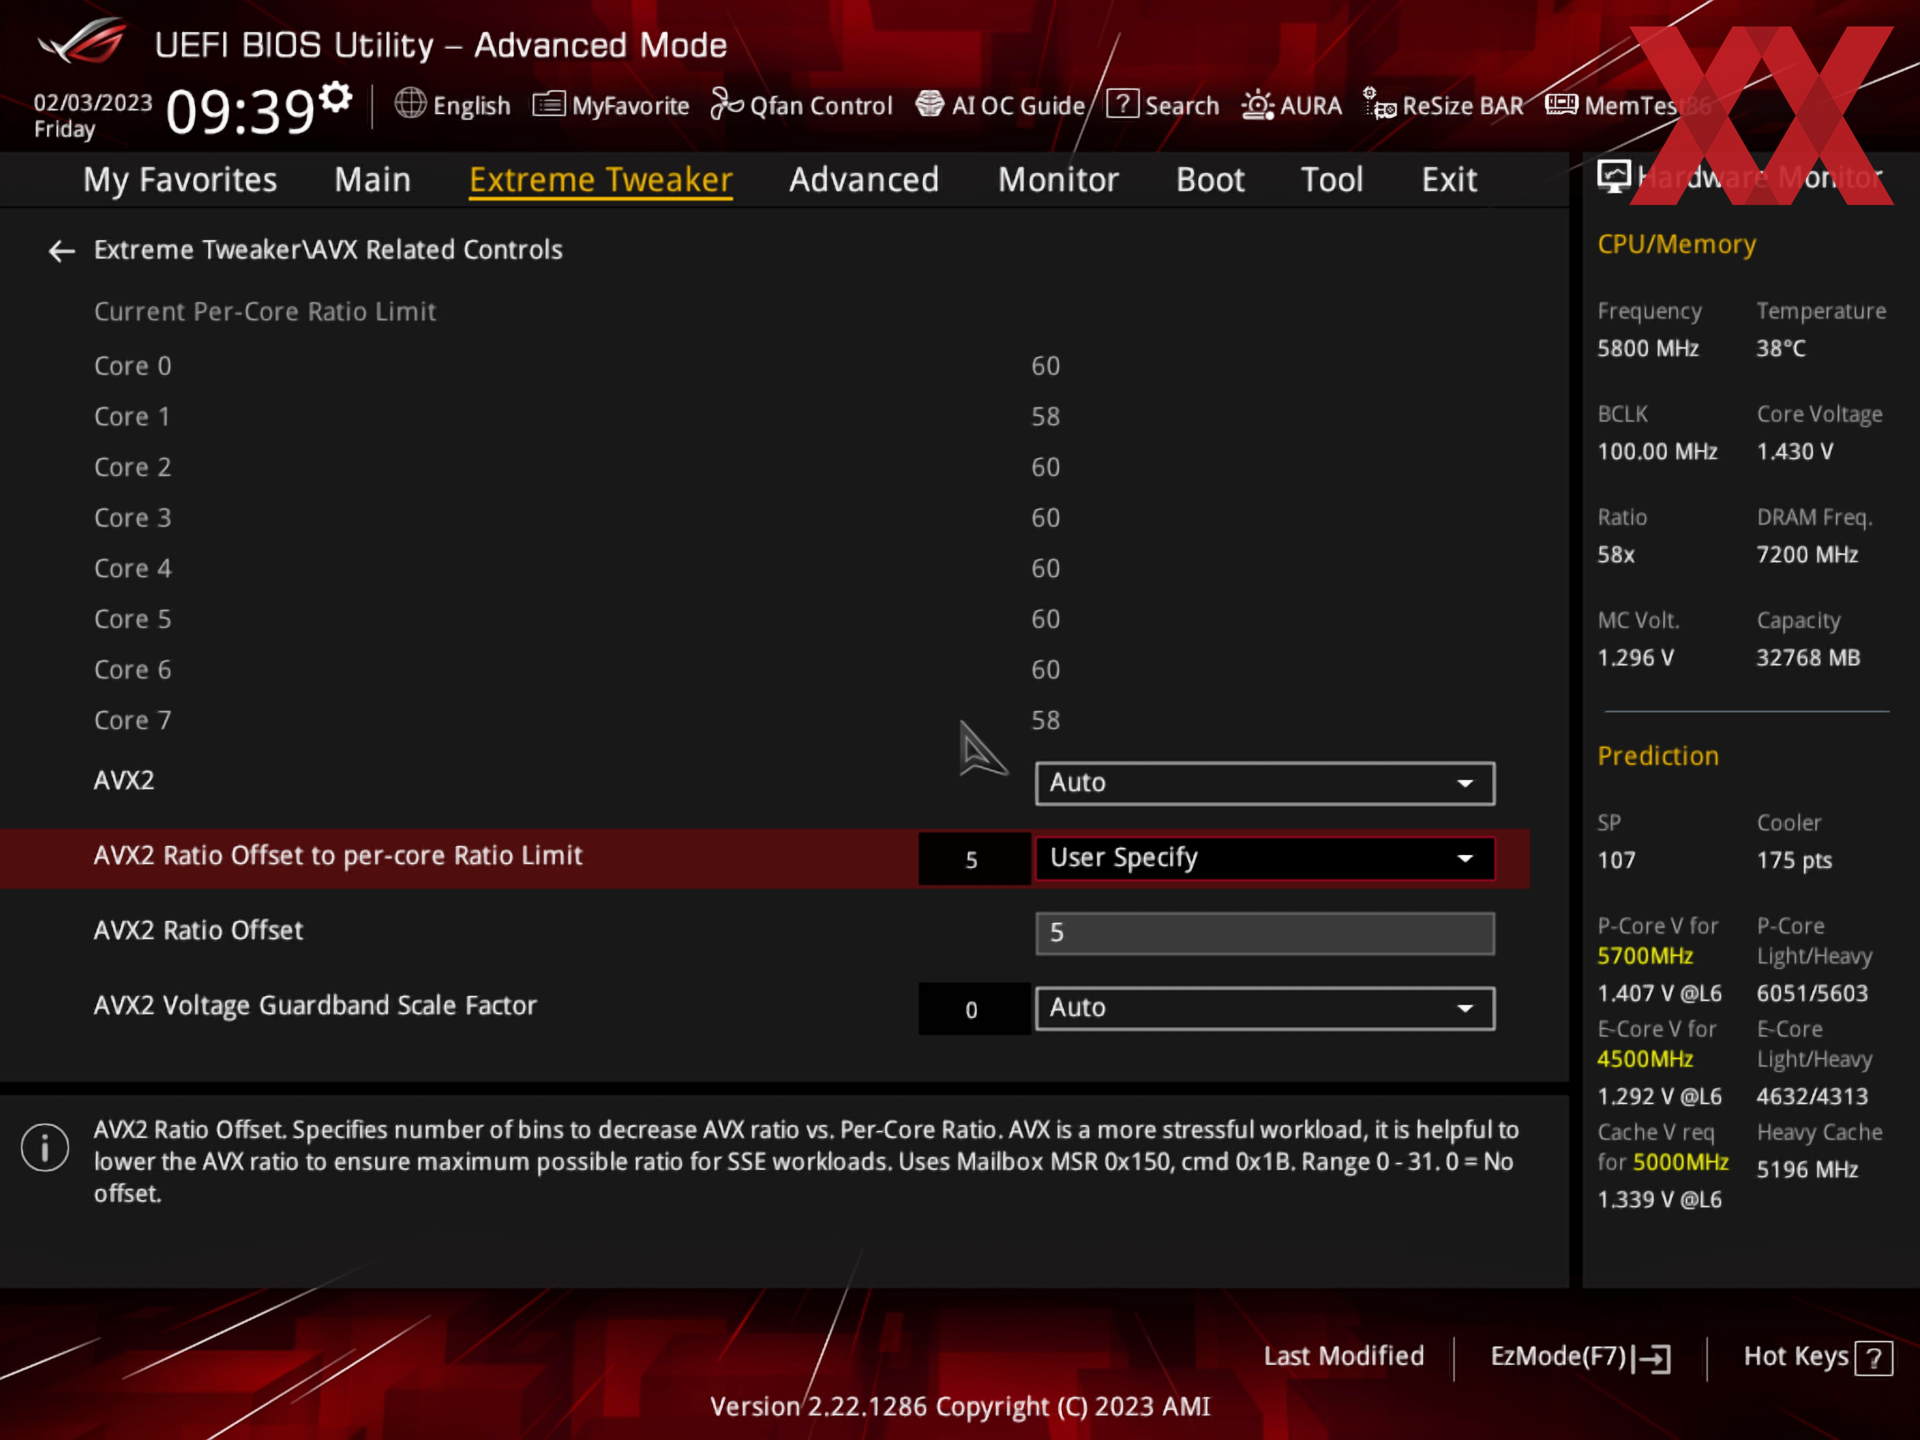This screenshot has height=1440, width=1920.
Task: Click the ROG logo in the header
Action: click(82, 42)
